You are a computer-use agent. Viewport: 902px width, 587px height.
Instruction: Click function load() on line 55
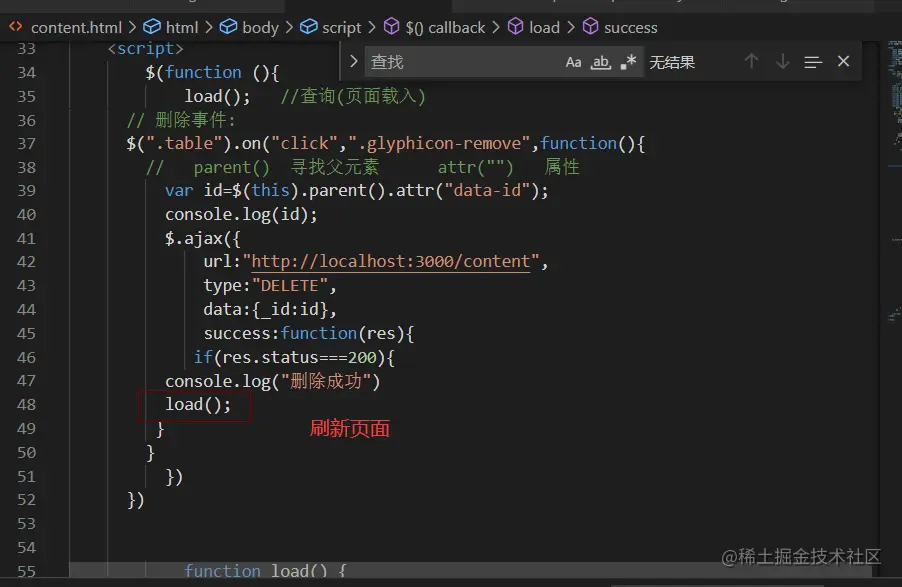265,571
